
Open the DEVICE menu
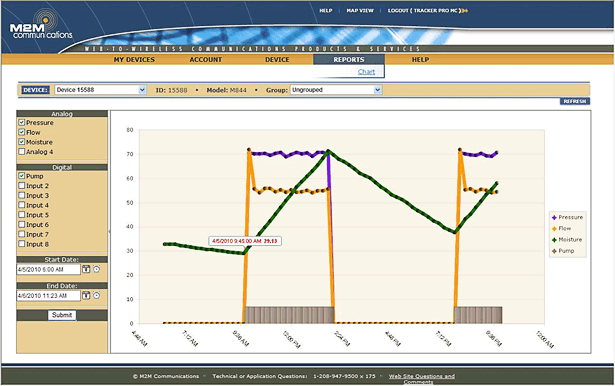(277, 60)
